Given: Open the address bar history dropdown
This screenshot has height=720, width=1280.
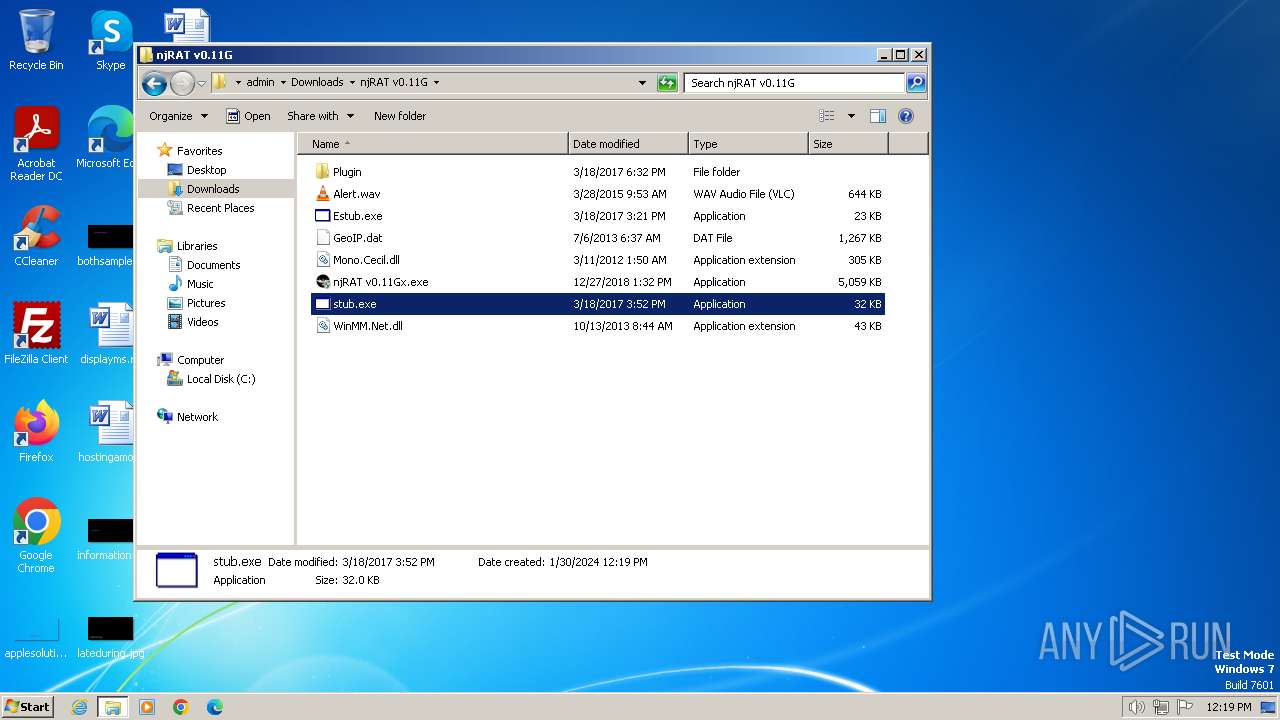Looking at the screenshot, I should (642, 83).
